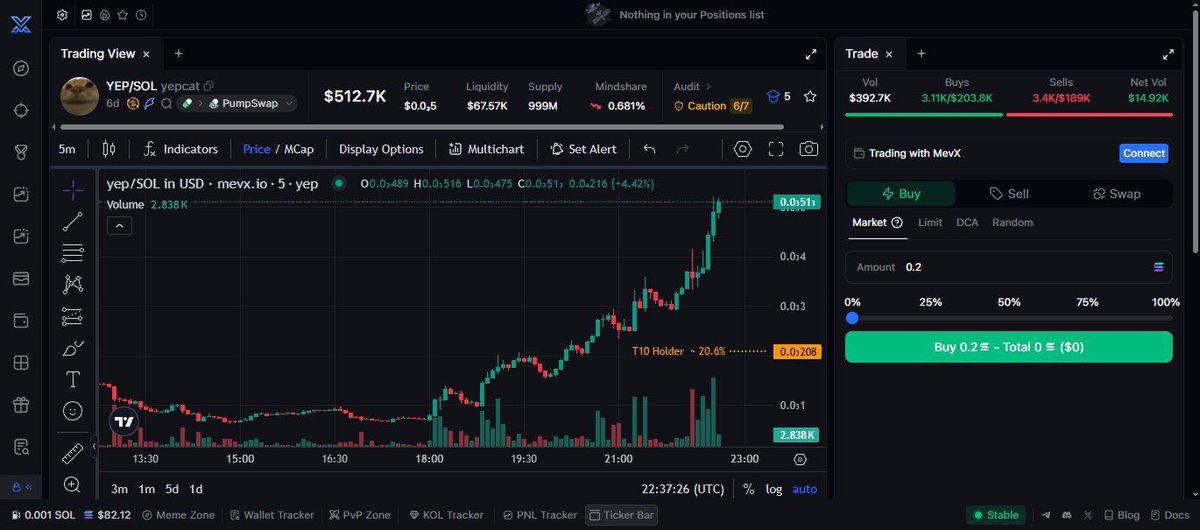1200x530 pixels.
Task: Open the 5m interval dropdown
Action: [67, 149]
